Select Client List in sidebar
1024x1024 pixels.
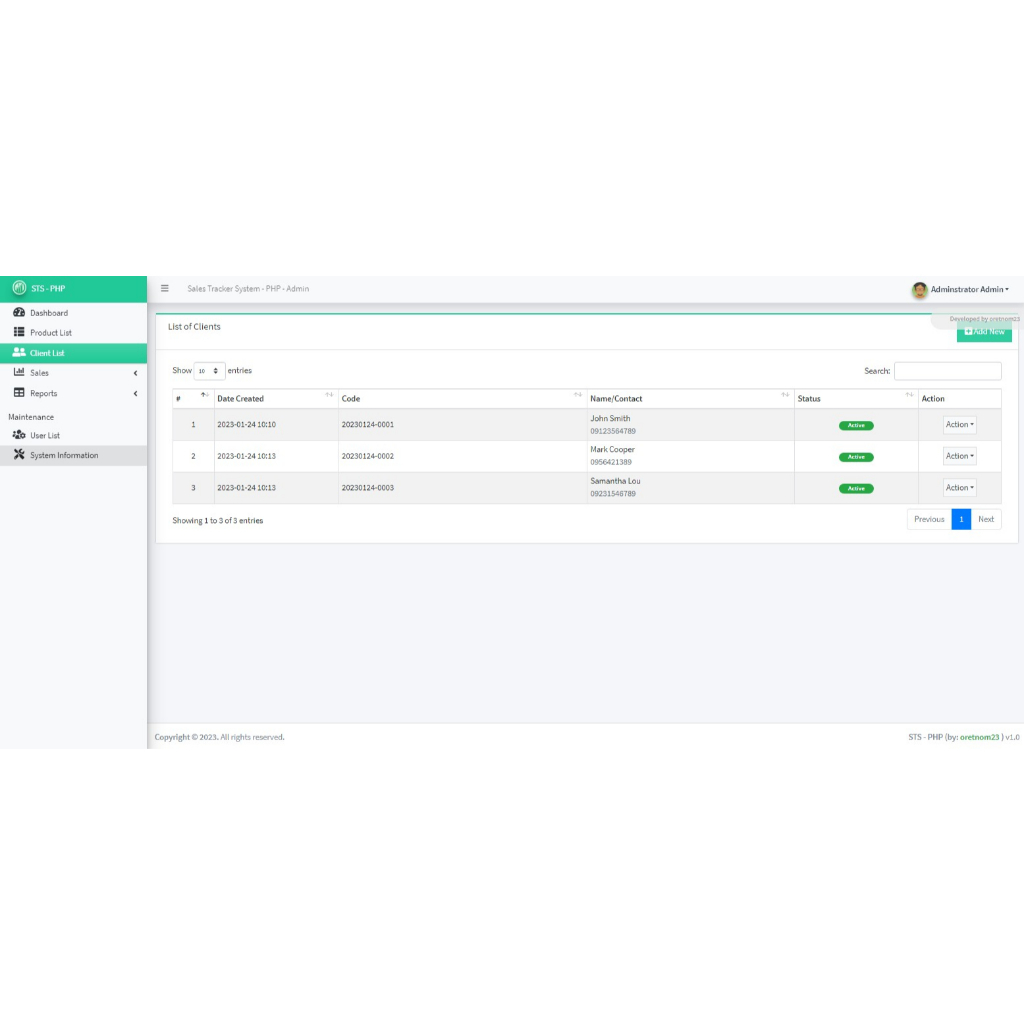coord(73,353)
